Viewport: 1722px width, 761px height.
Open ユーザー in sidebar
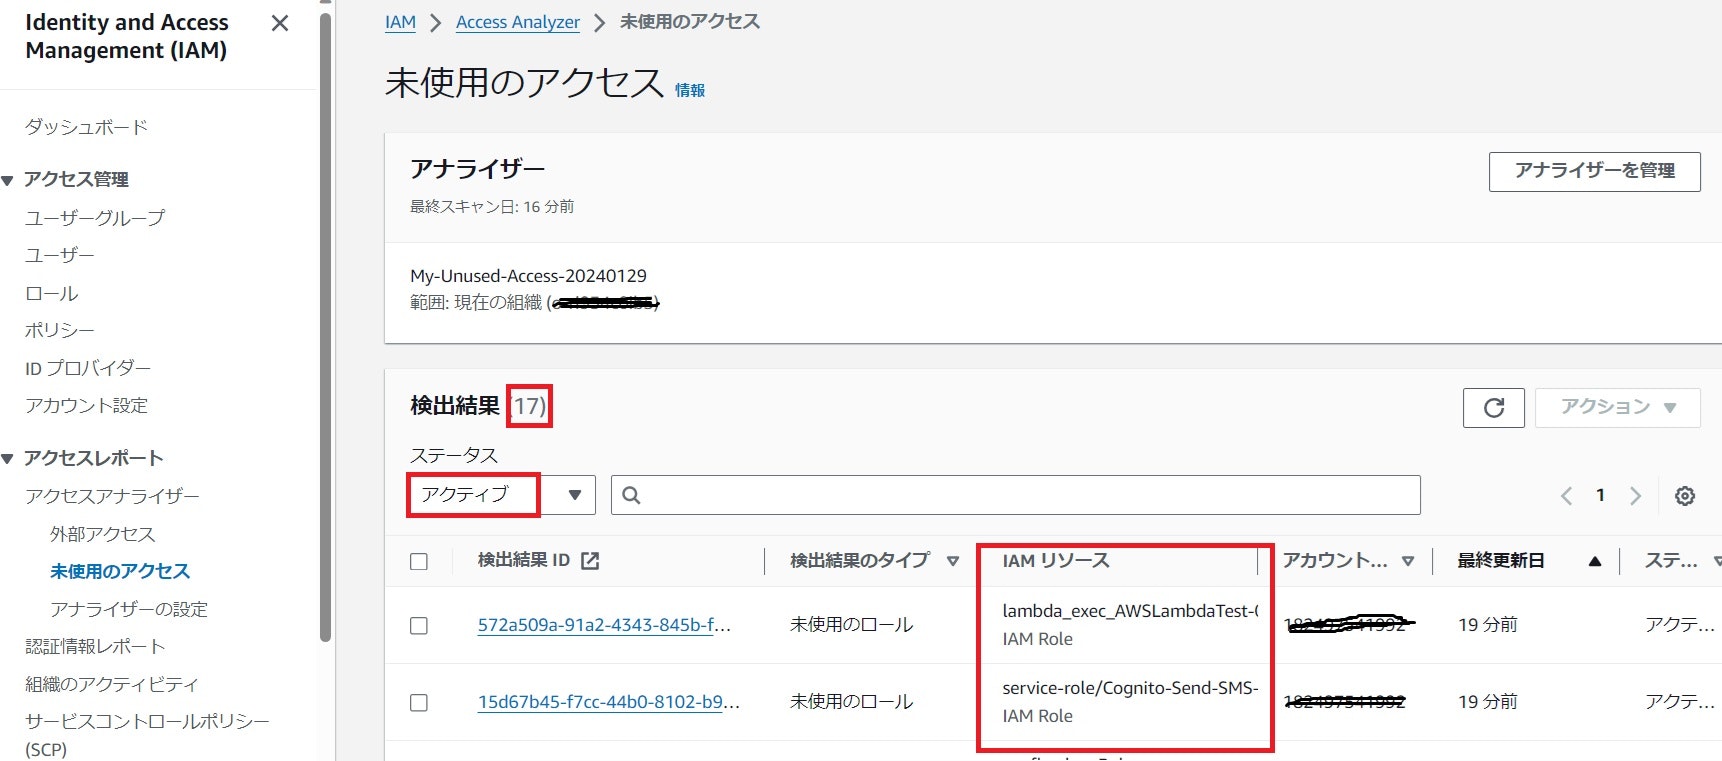coord(60,255)
